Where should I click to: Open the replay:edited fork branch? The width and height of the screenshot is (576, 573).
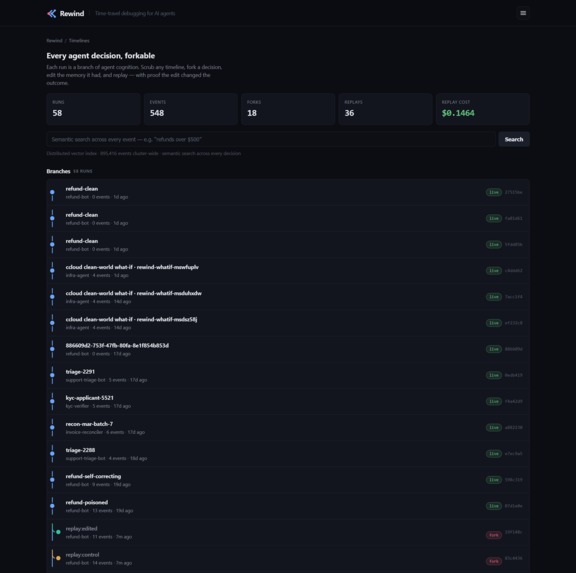[x=288, y=532]
